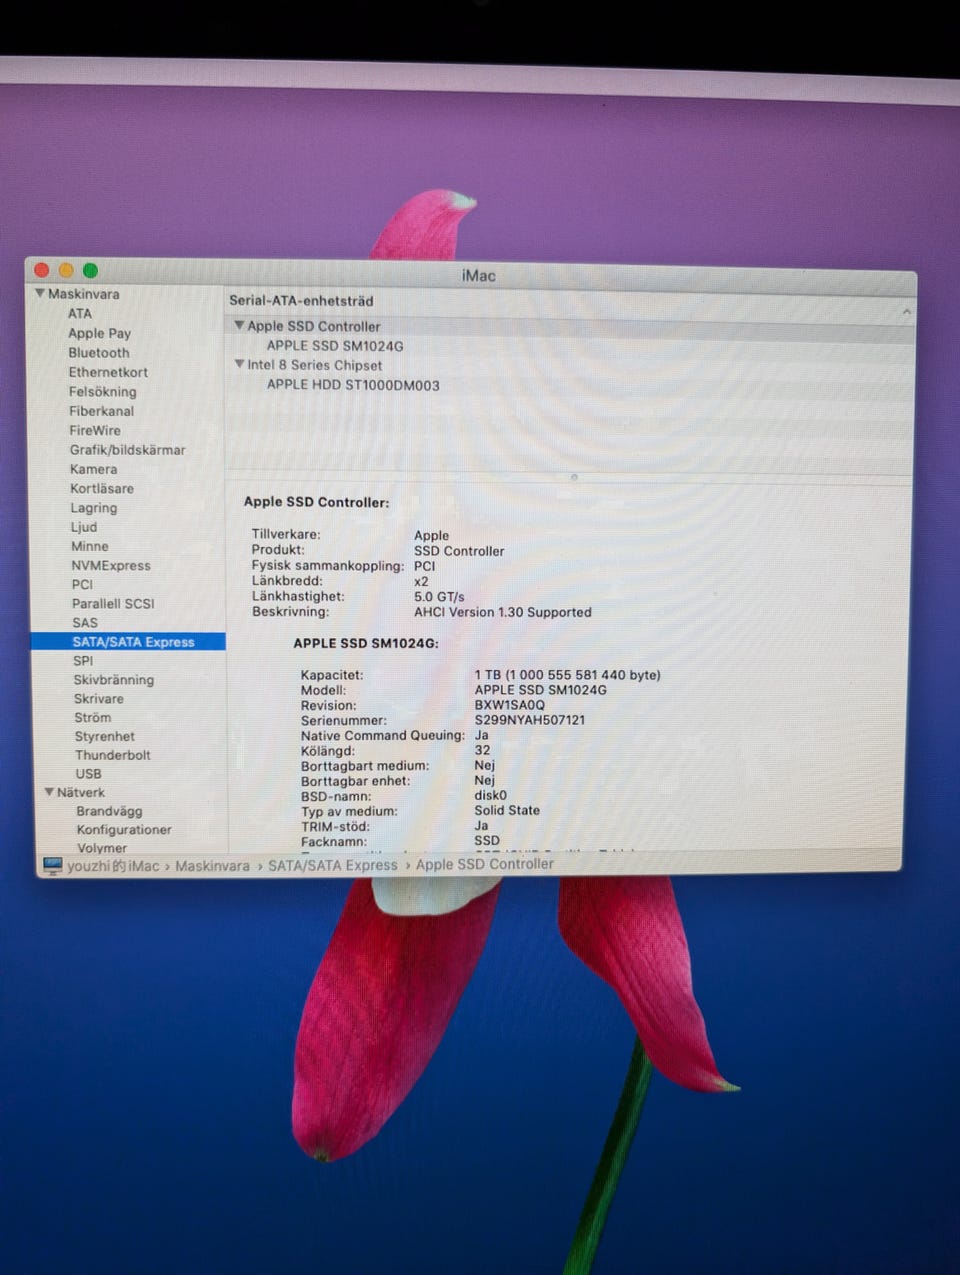Open Parallell SCSI in the sidebar

point(113,603)
